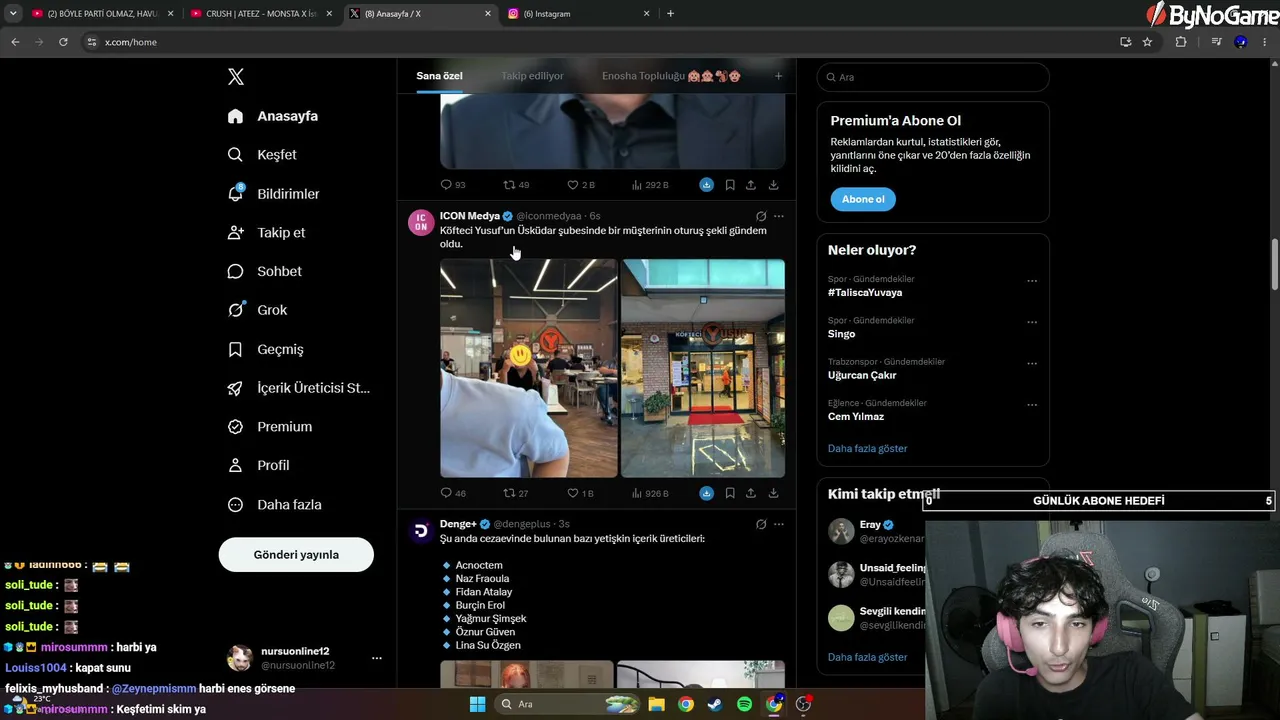
Task: Switch to Takip ediliyor timeline tab
Action: [x=532, y=76]
